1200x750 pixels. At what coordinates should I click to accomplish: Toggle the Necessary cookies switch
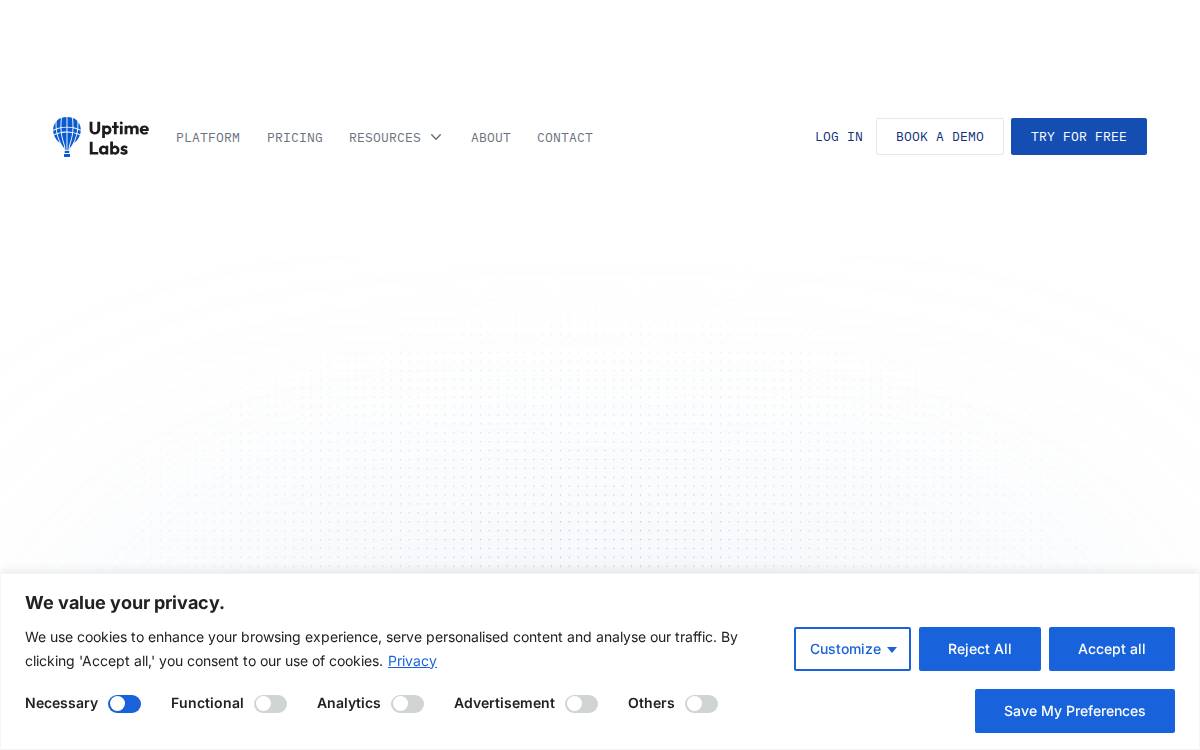125,704
